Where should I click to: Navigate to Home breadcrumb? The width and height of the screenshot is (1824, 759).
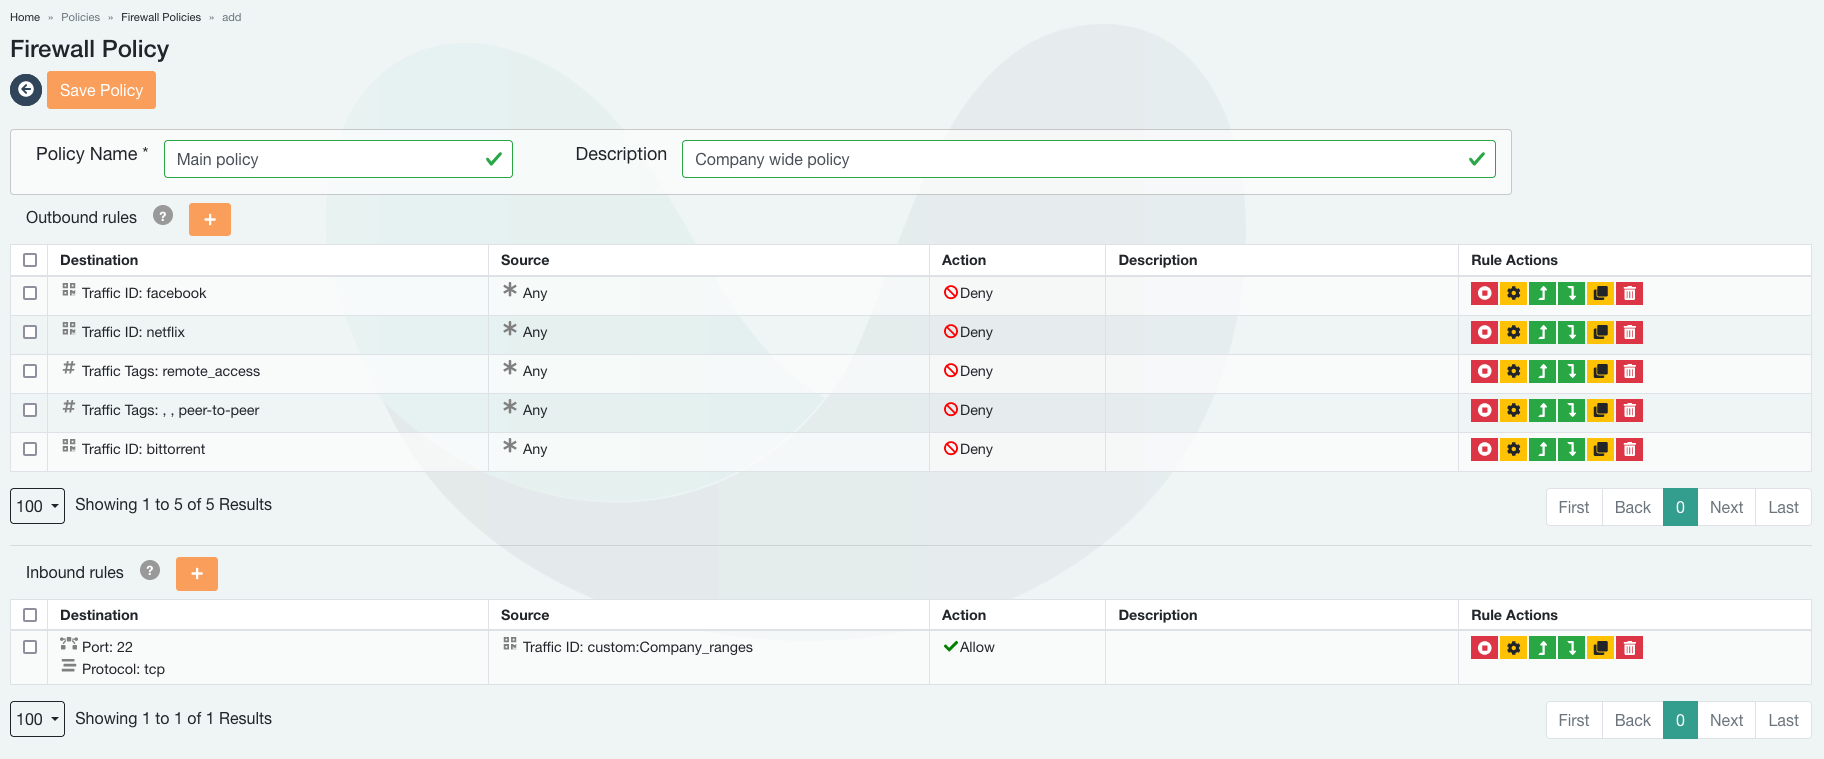point(25,17)
